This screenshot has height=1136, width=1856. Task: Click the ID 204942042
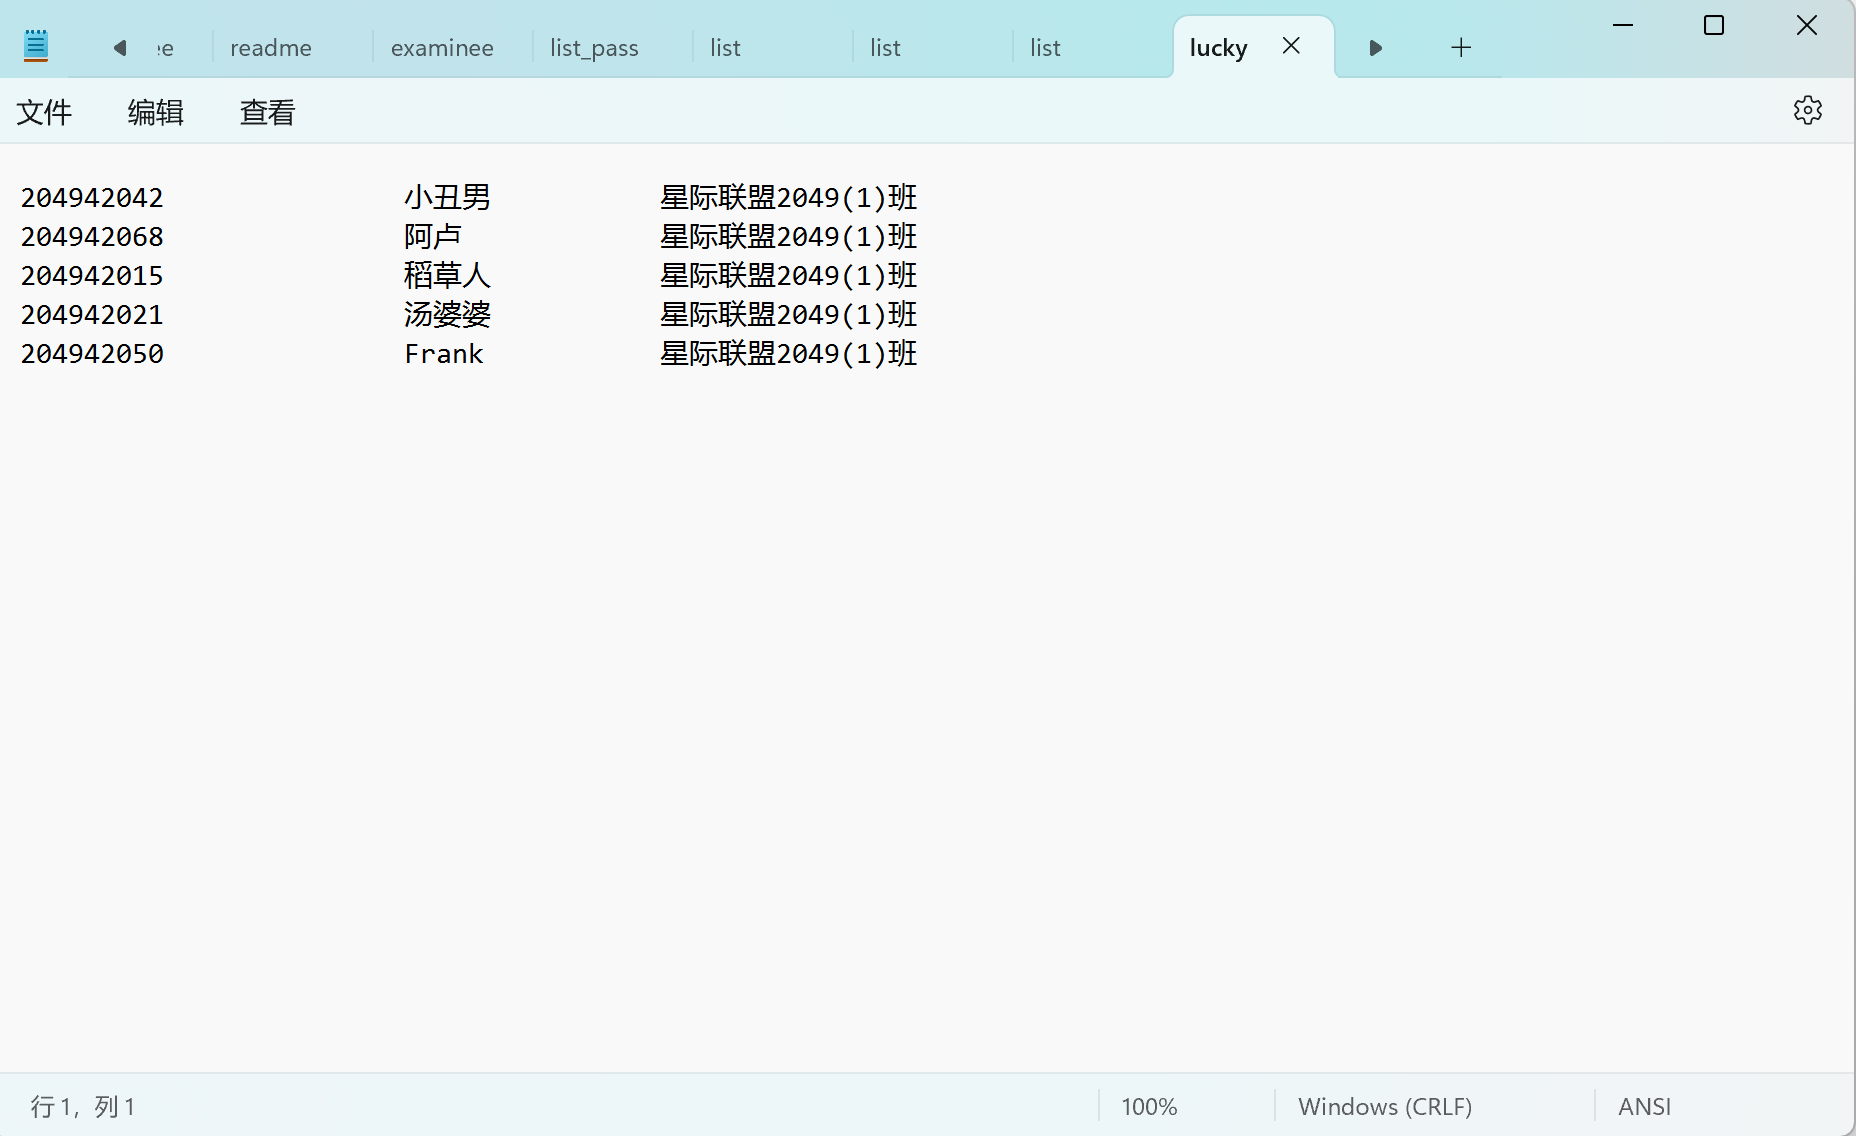coord(92,198)
